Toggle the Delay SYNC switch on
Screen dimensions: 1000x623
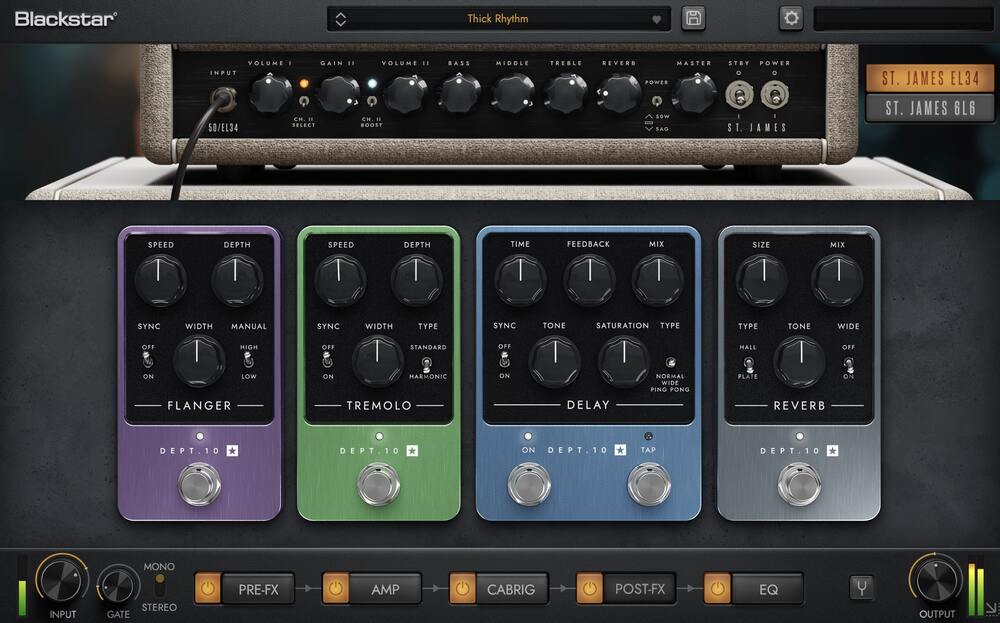point(504,360)
